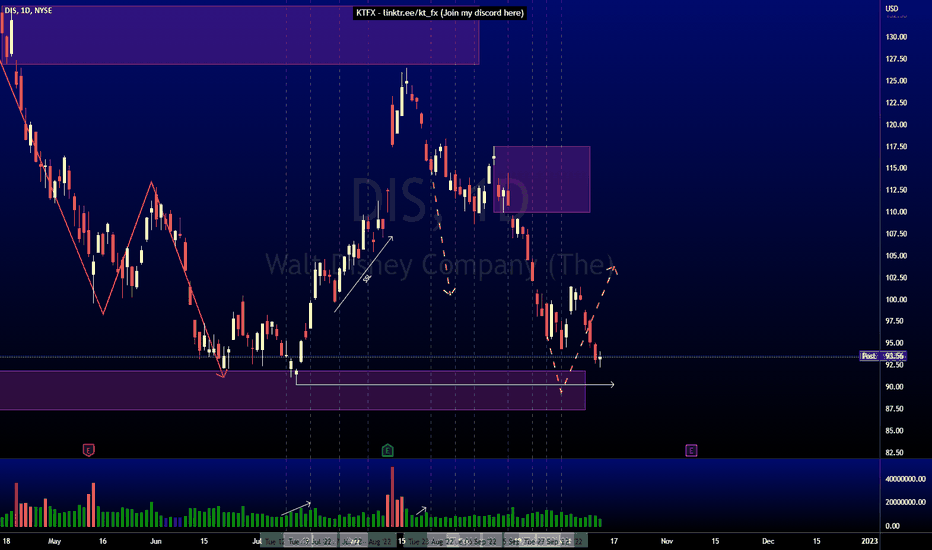This screenshot has width=932, height=550.
Task: Click the 82.50 price axis label
Action: click(894, 452)
